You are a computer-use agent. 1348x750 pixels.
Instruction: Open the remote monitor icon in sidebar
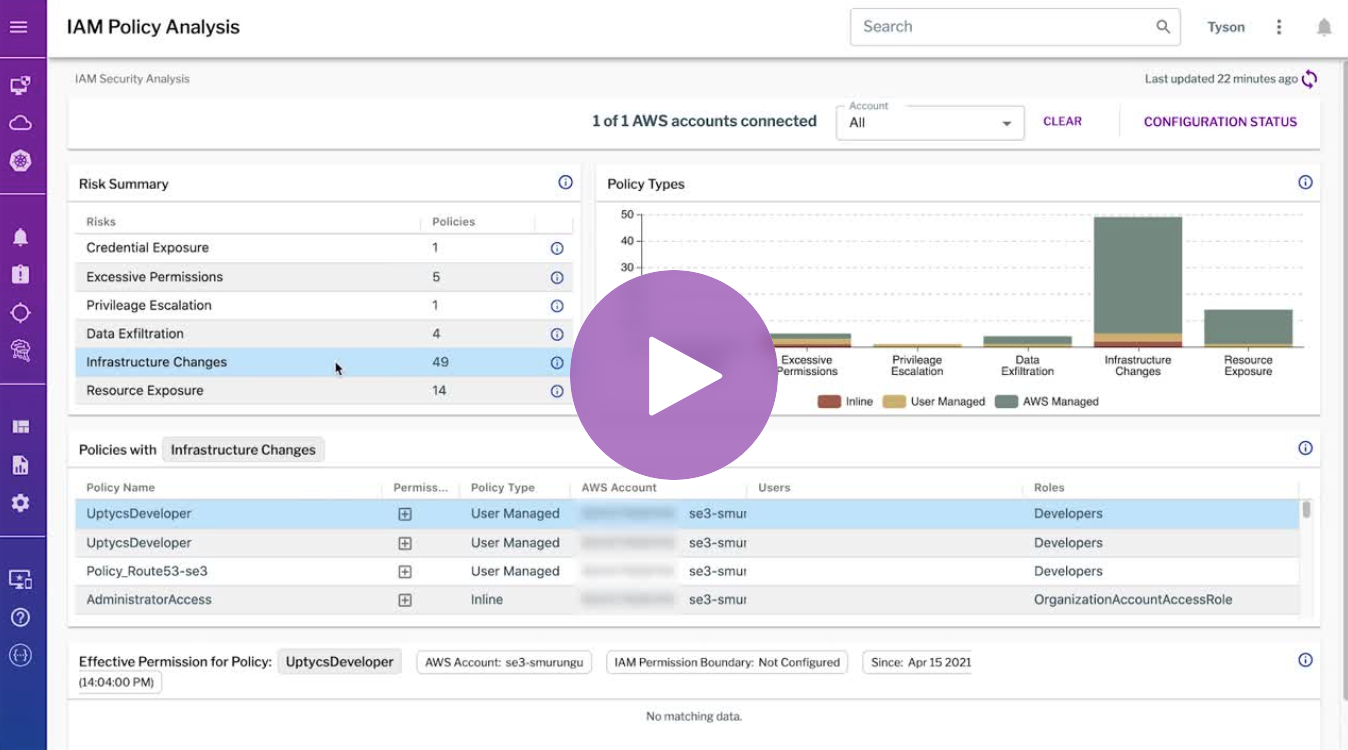click(20, 579)
